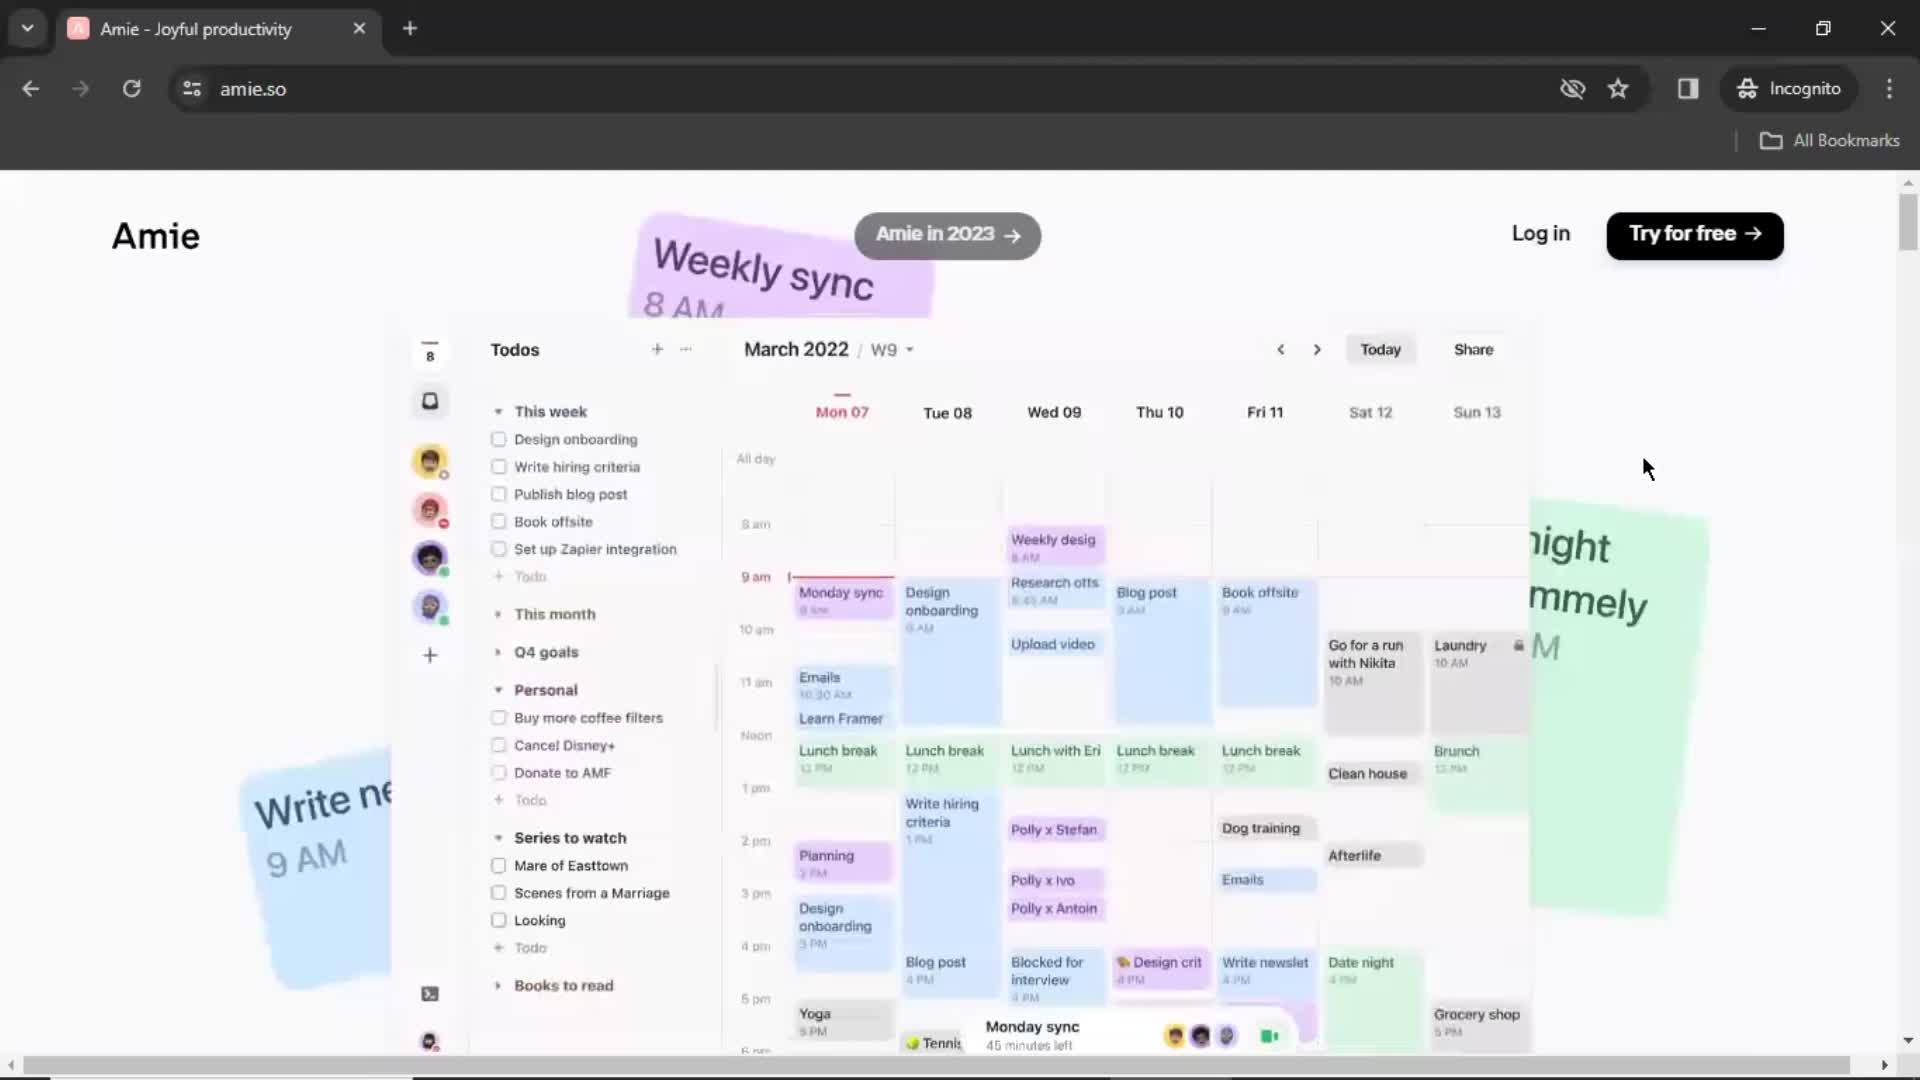Click the navigate to previous week arrow

pos(1280,349)
